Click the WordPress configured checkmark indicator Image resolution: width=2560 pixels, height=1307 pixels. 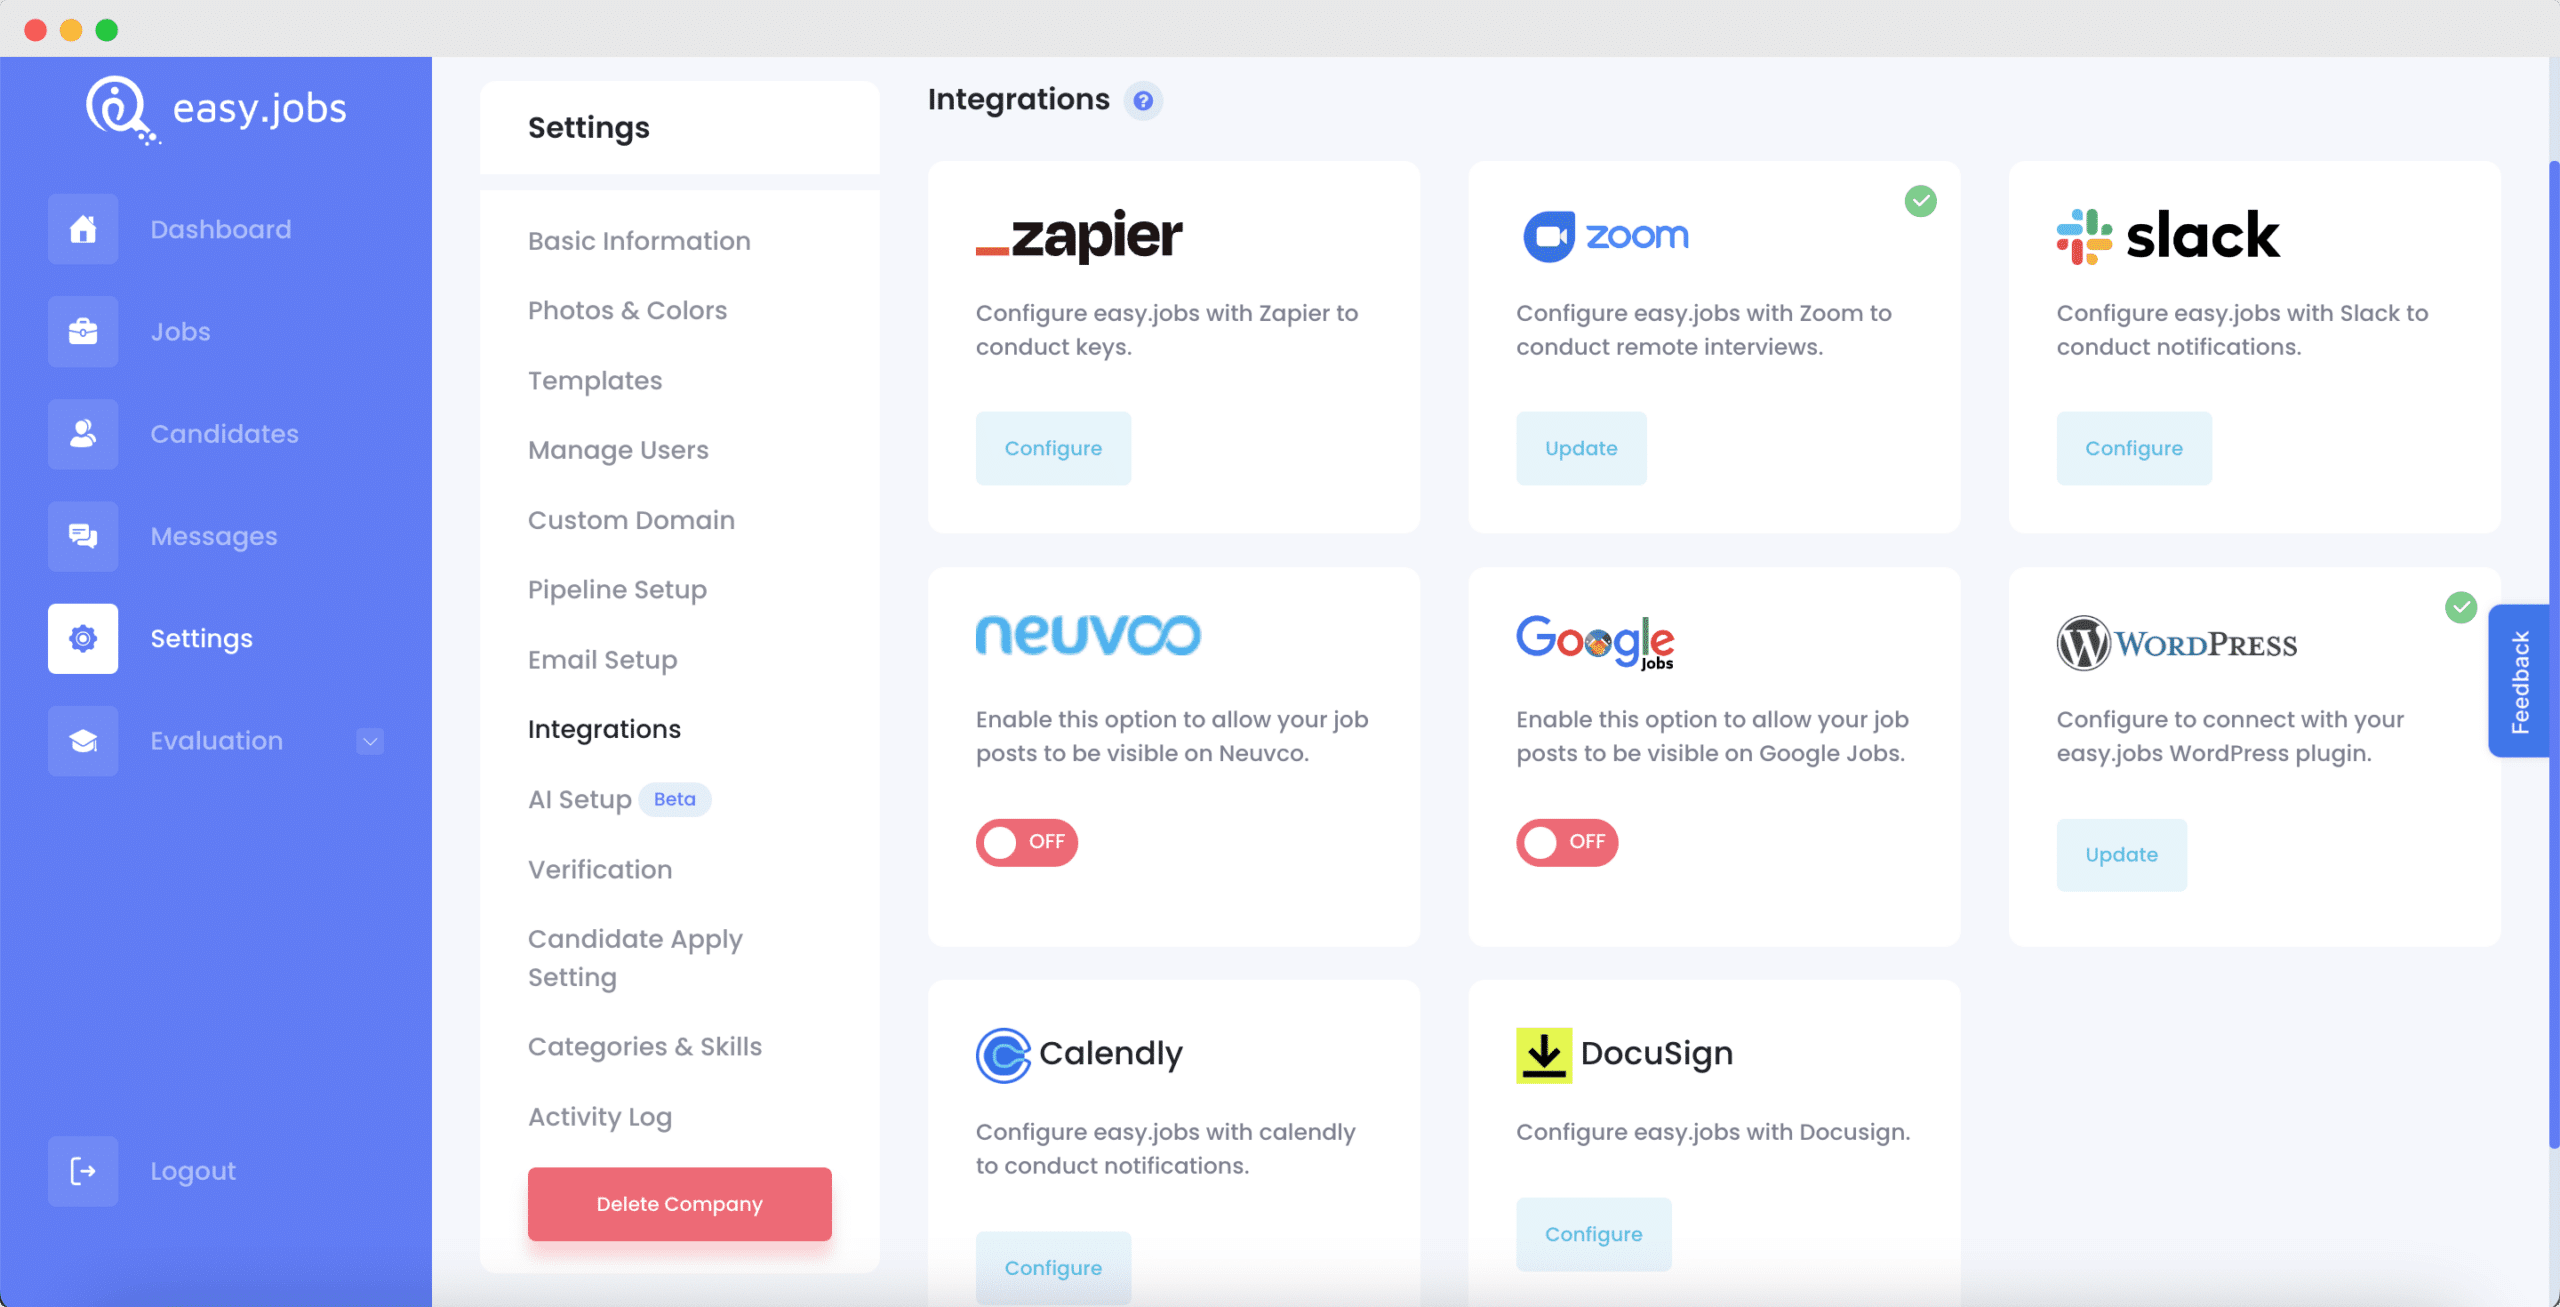[2462, 607]
